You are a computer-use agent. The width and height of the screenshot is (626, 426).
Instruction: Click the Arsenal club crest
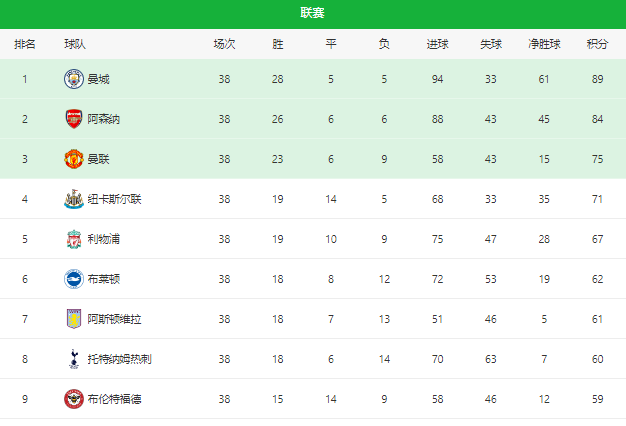[74, 119]
